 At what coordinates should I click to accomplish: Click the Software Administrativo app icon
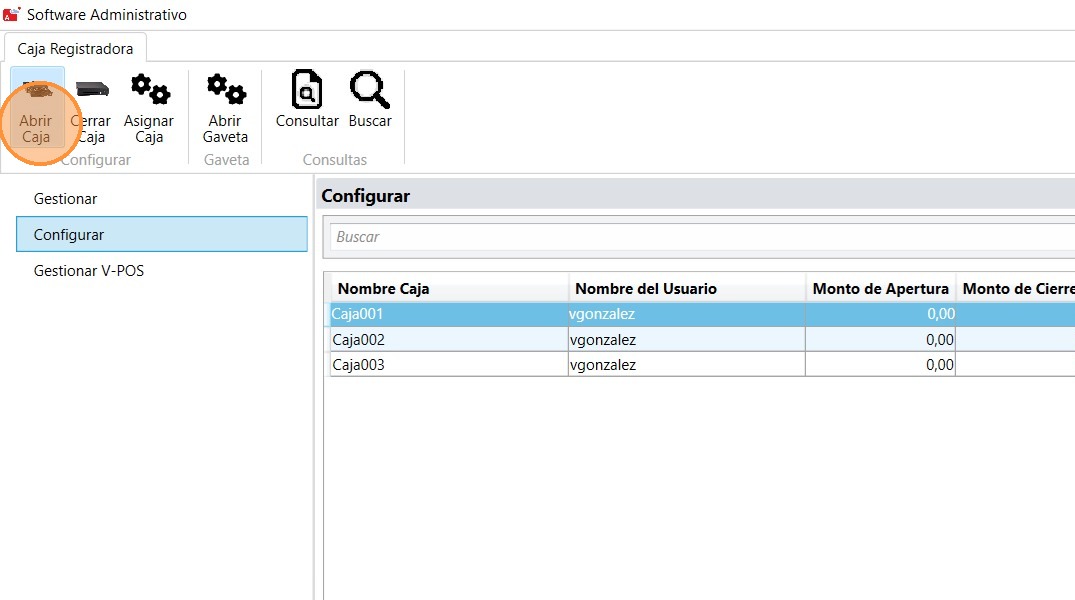[x=12, y=15]
